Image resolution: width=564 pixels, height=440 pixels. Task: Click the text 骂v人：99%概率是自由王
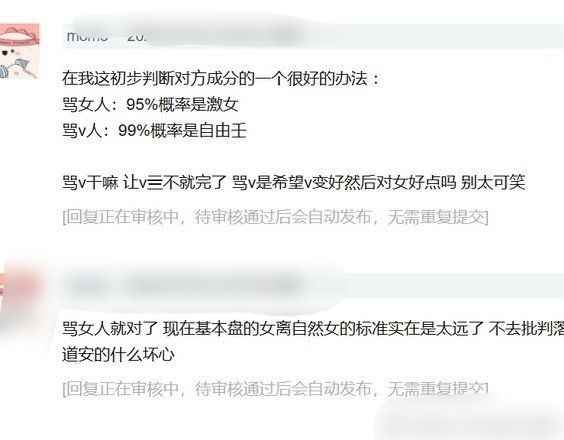[x=154, y=130]
